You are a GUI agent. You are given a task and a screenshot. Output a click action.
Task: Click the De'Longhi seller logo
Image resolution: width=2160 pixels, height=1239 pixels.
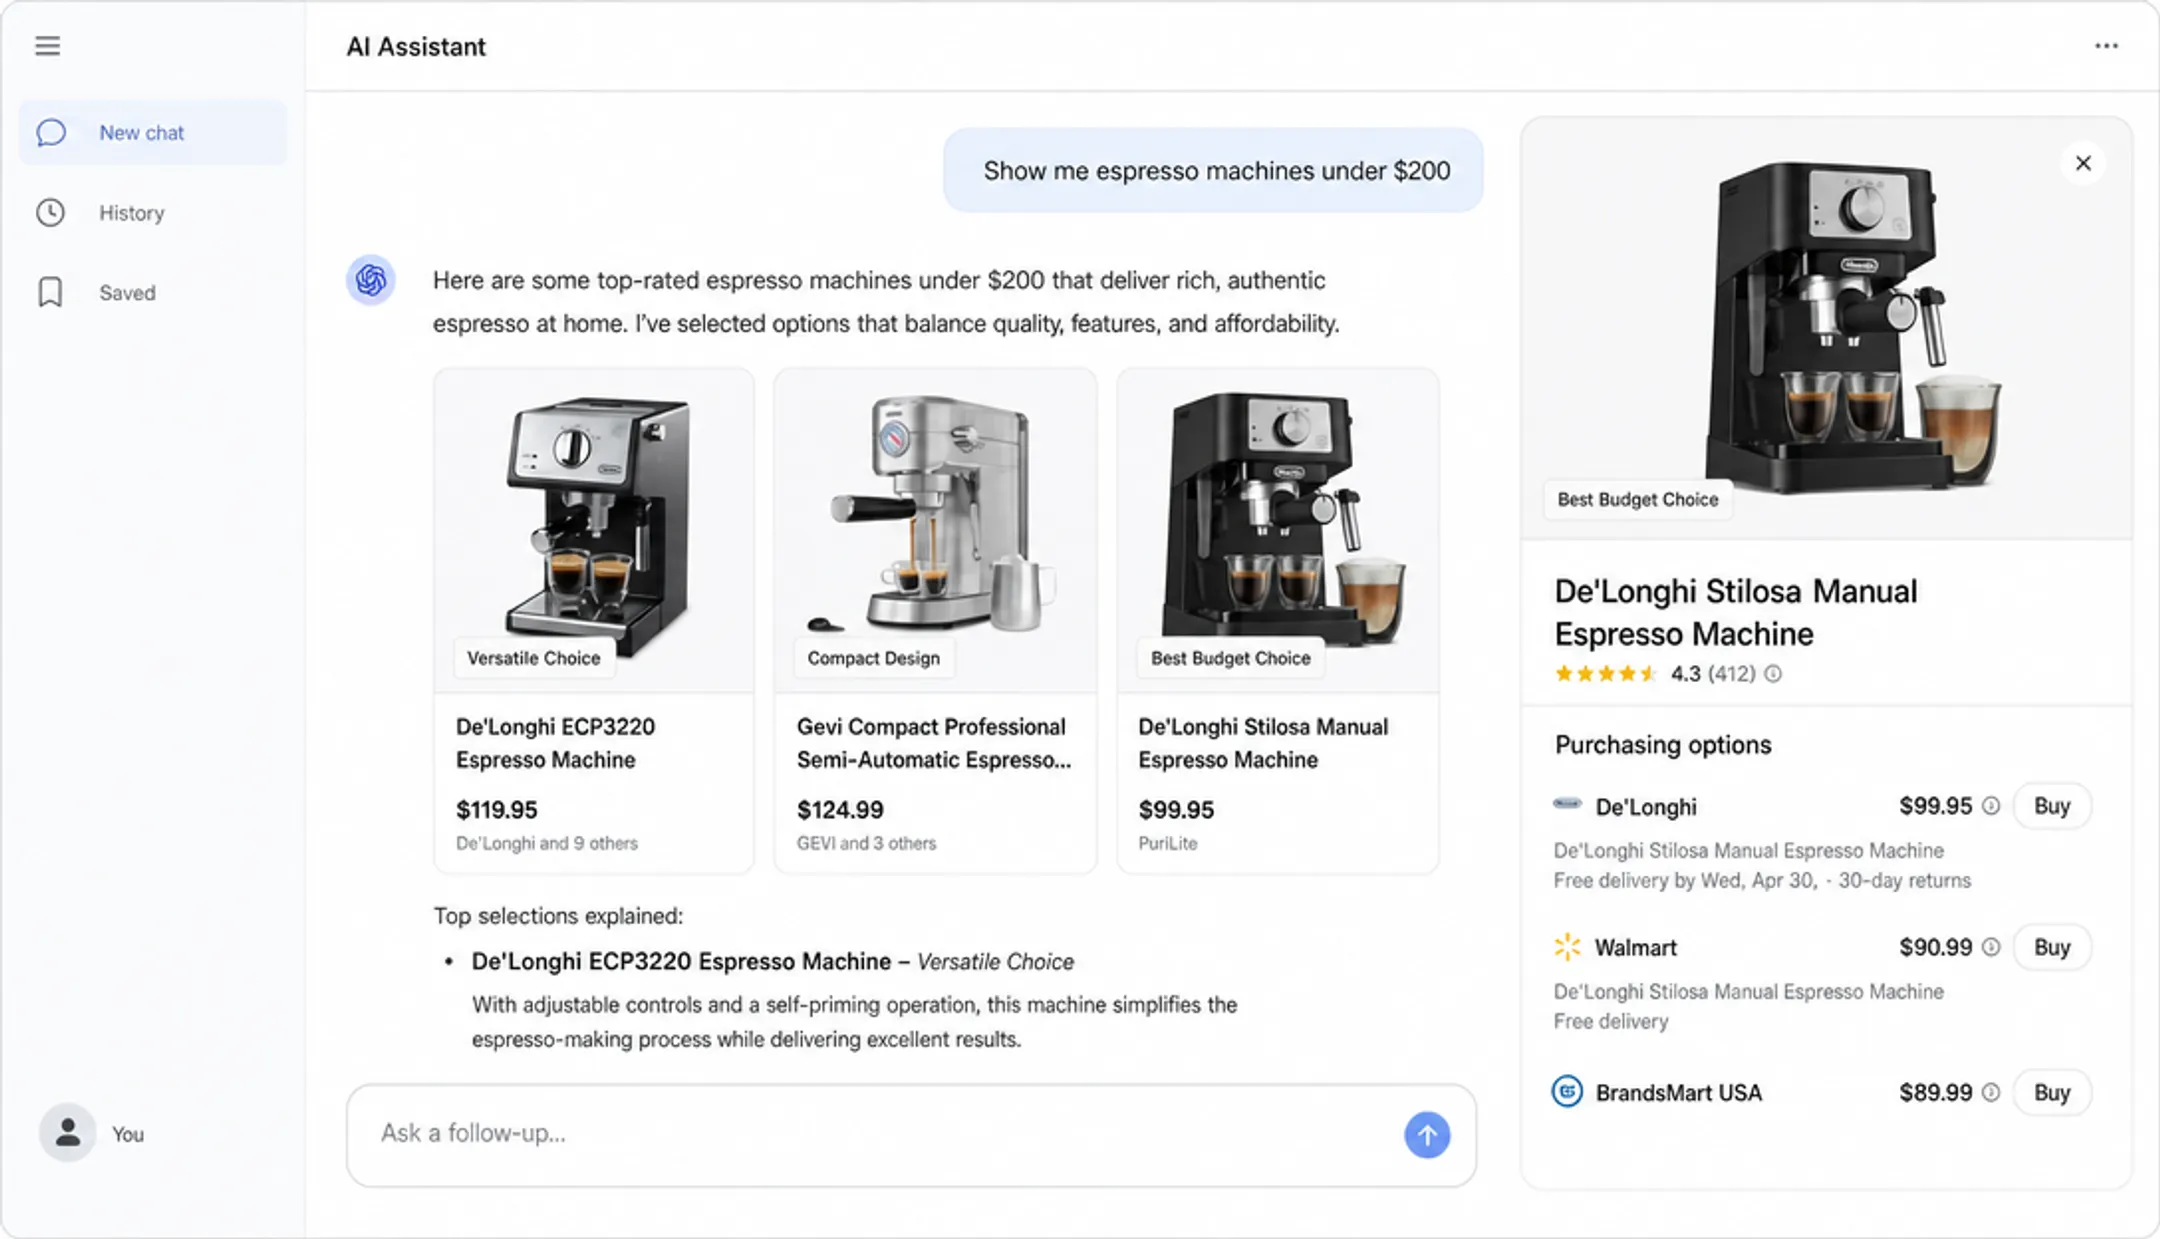click(x=1567, y=803)
